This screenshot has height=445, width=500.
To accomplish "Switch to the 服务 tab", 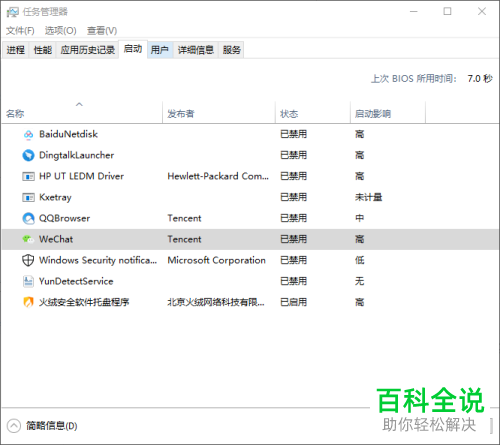I will (x=232, y=50).
